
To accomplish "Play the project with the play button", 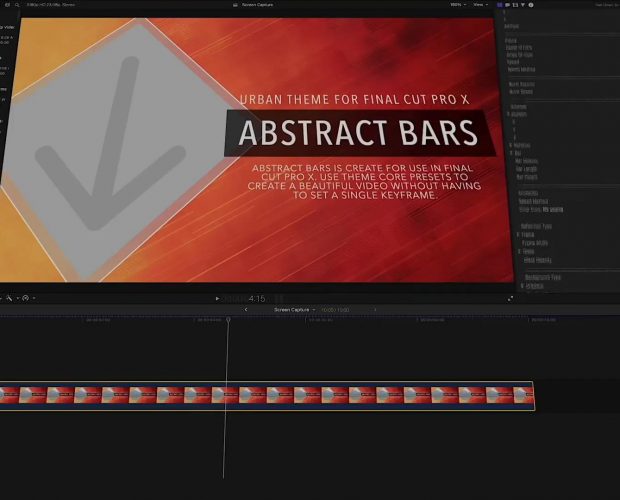I will 217,299.
